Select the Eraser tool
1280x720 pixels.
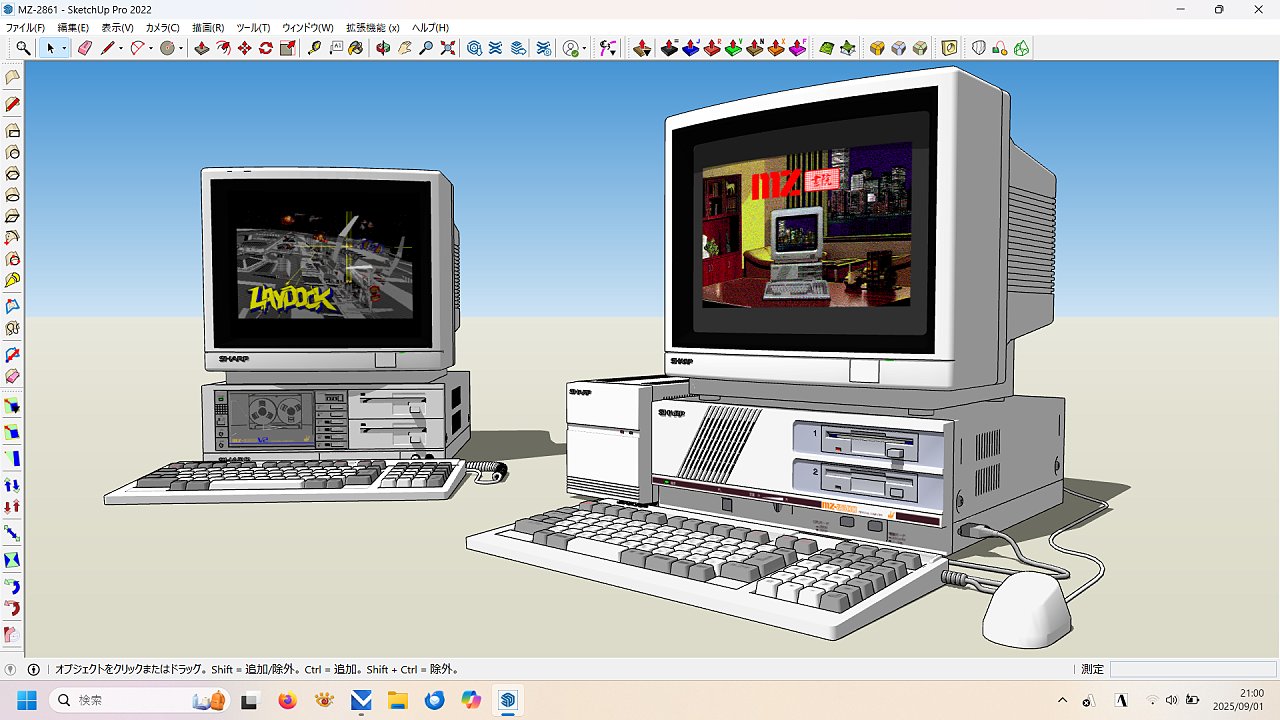point(85,48)
